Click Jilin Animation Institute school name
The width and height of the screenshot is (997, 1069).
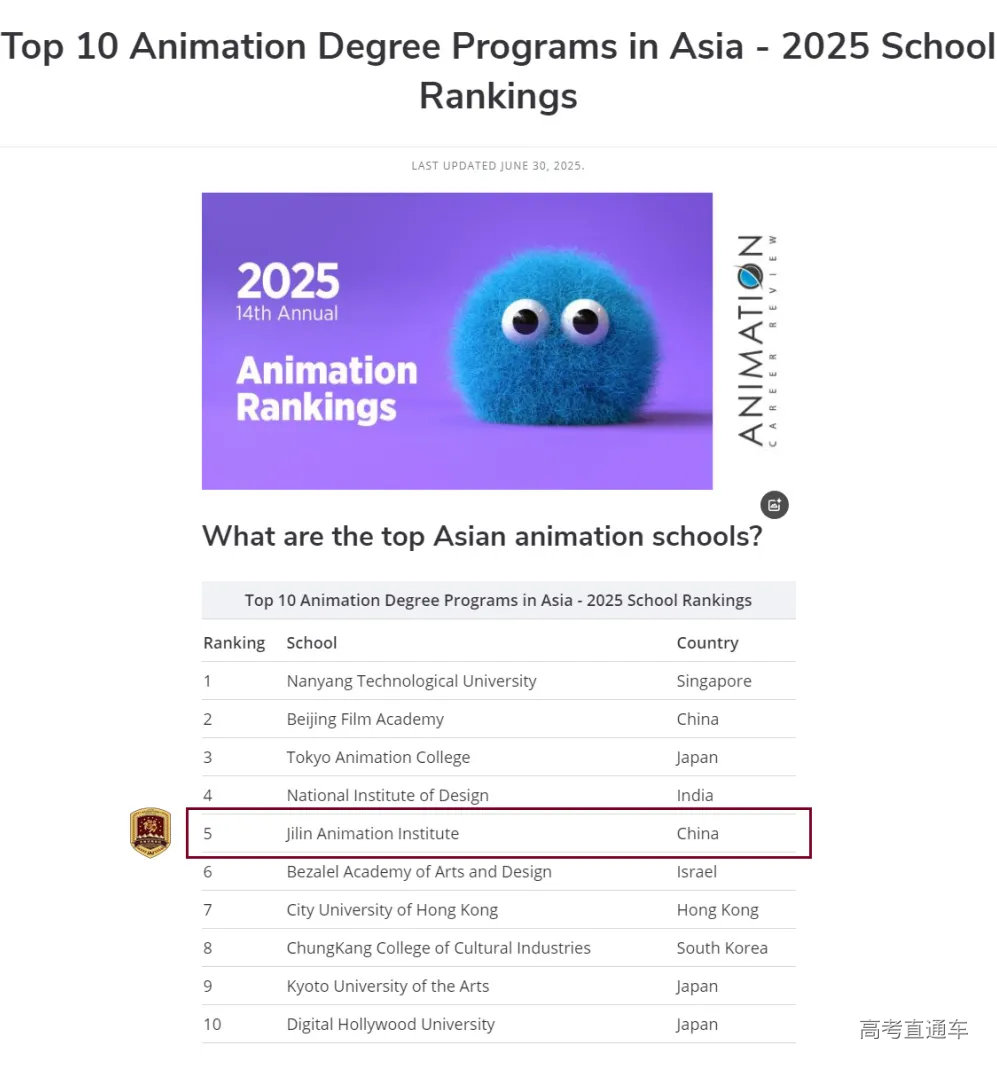coord(372,833)
